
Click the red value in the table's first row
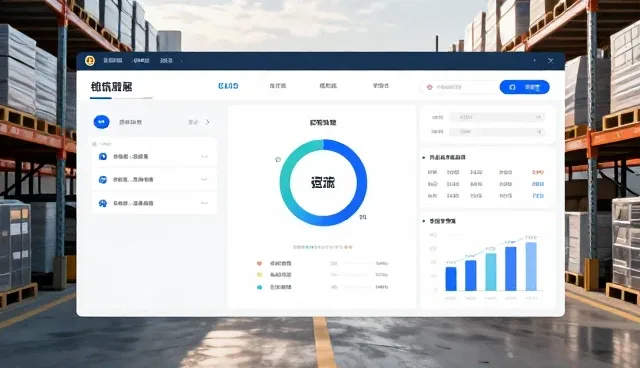(538, 172)
